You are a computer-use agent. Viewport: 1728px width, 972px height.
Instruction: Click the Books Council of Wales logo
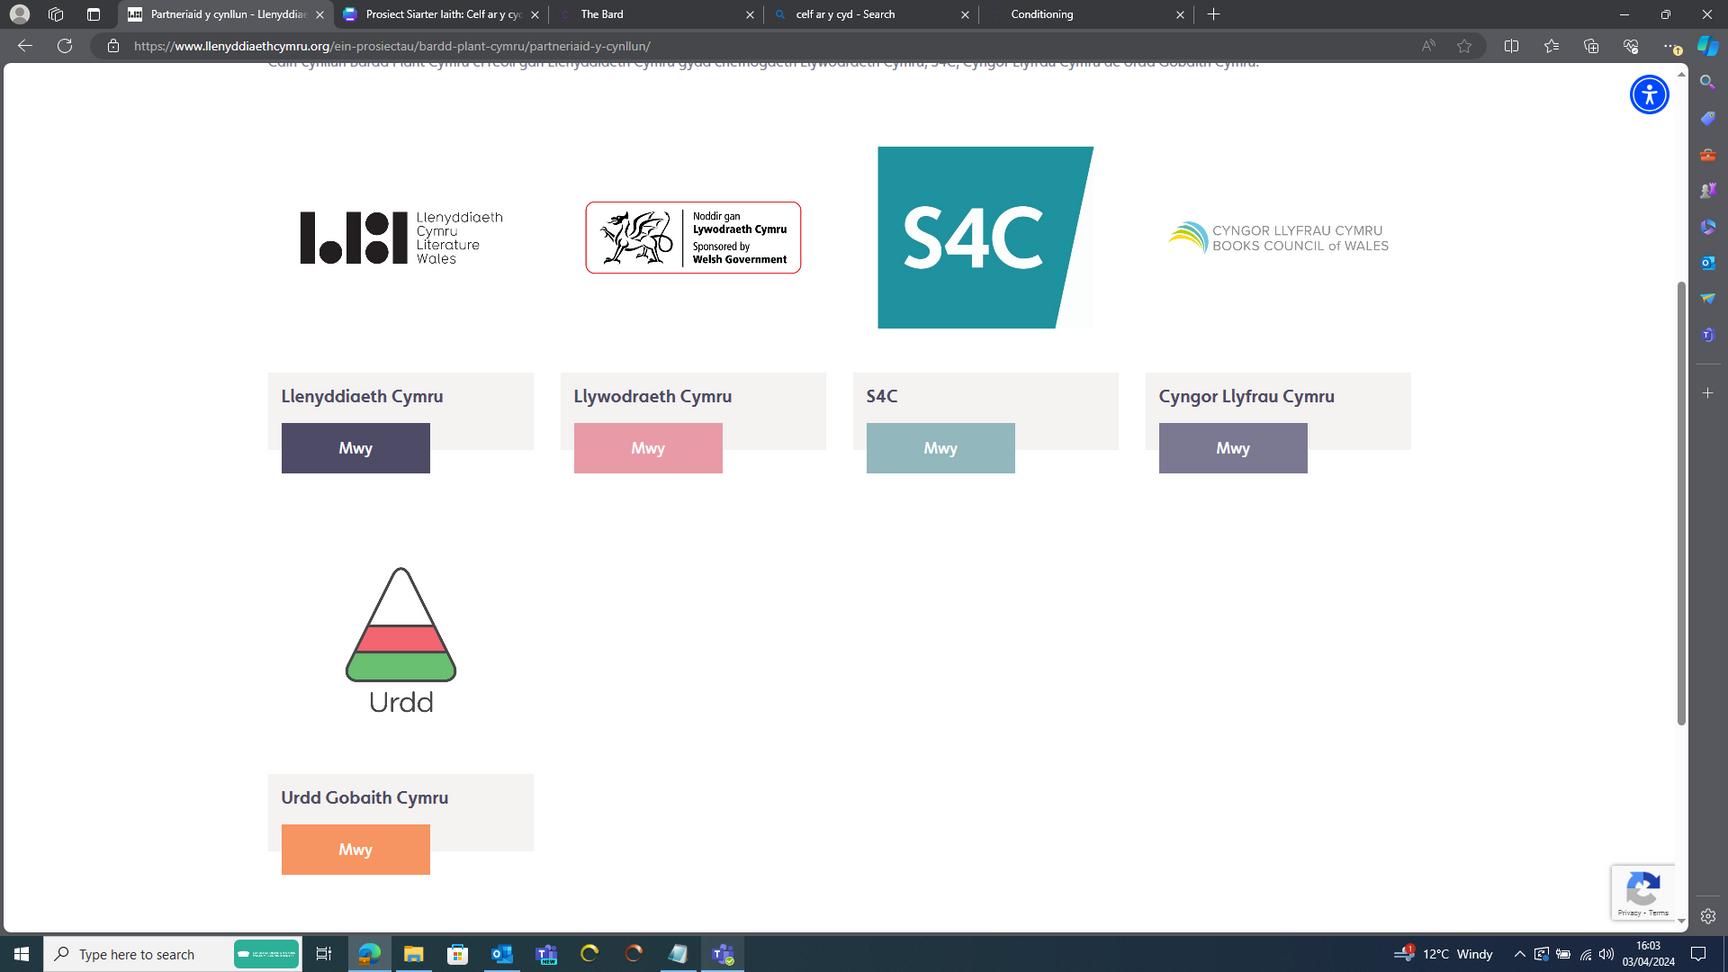pyautogui.click(x=1278, y=238)
